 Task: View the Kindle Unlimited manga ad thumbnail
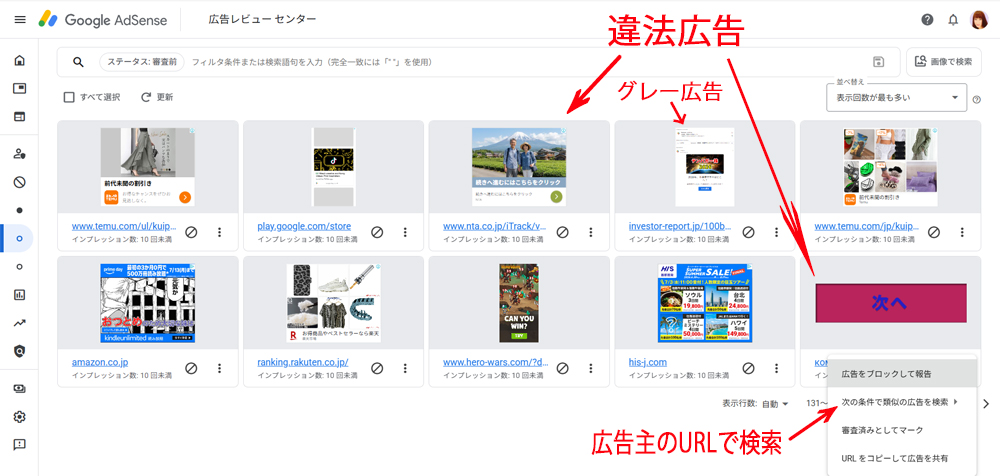coord(147,302)
